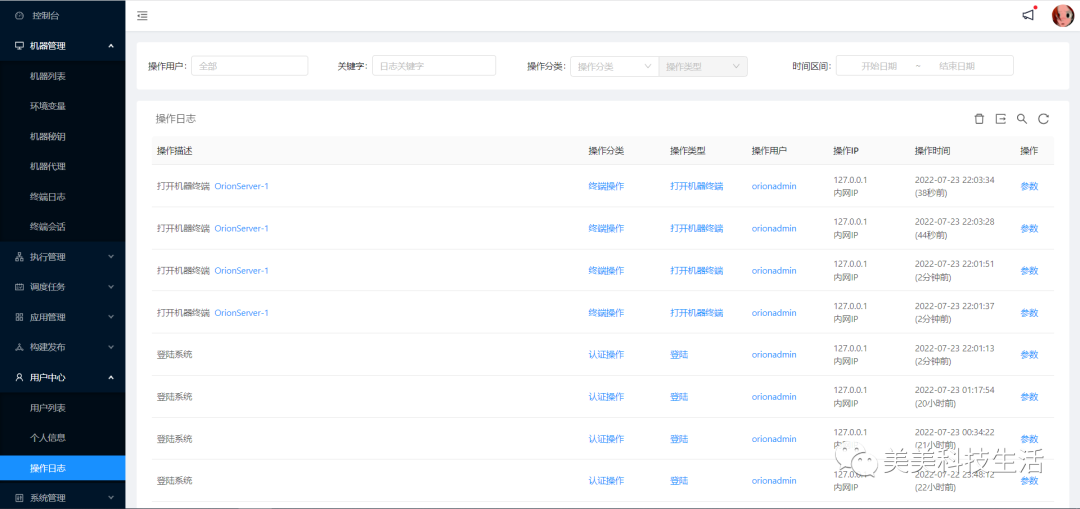Go to 个人信息 page
This screenshot has width=1080, height=509.
pos(63,437)
